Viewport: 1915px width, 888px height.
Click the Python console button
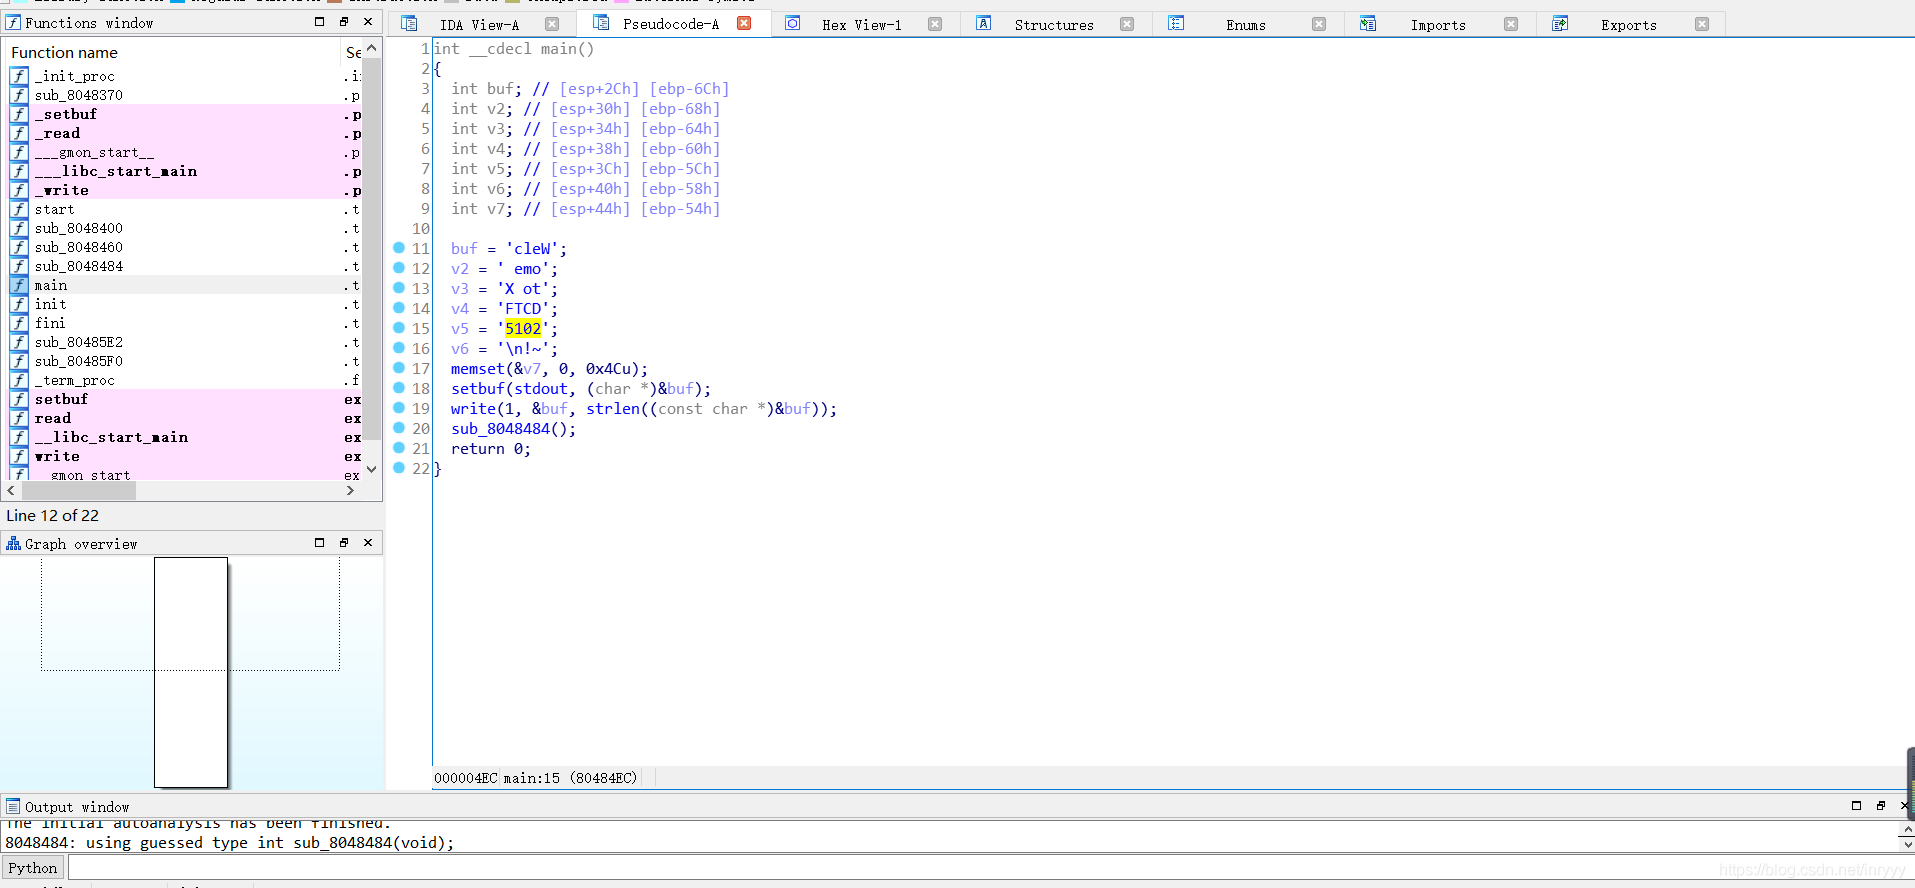[33, 868]
